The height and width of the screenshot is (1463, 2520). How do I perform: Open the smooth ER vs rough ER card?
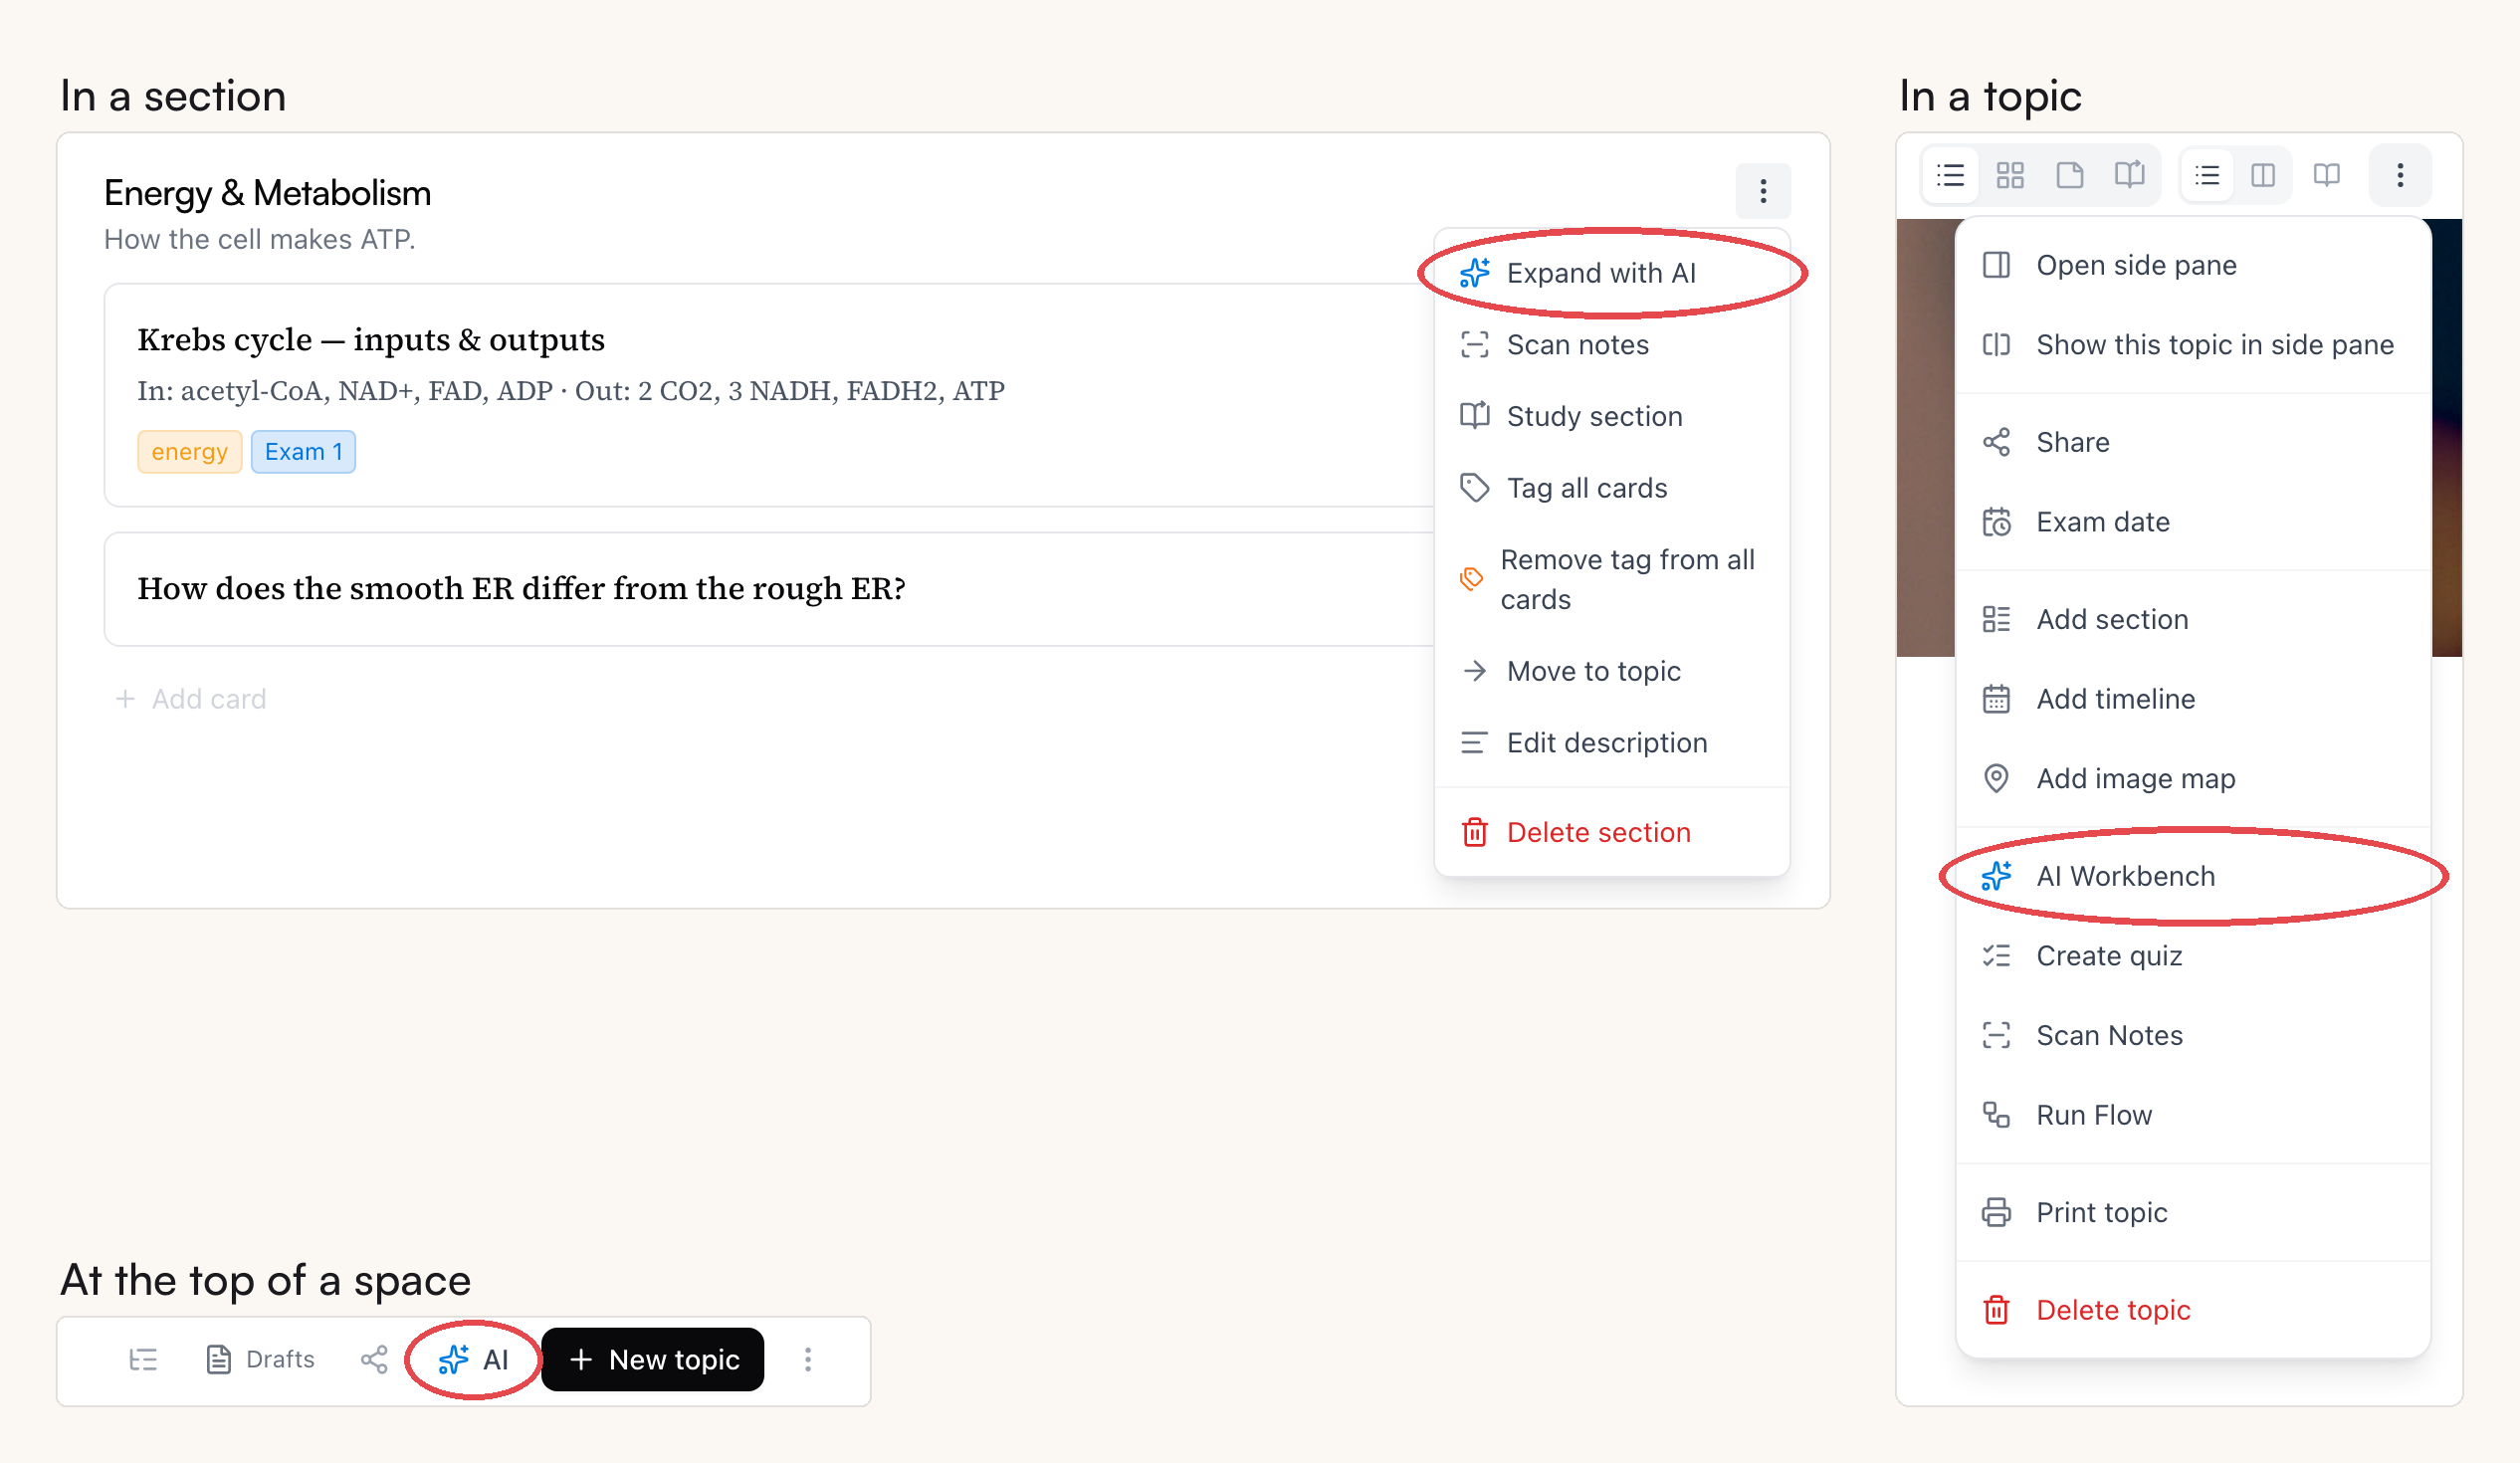coord(770,589)
